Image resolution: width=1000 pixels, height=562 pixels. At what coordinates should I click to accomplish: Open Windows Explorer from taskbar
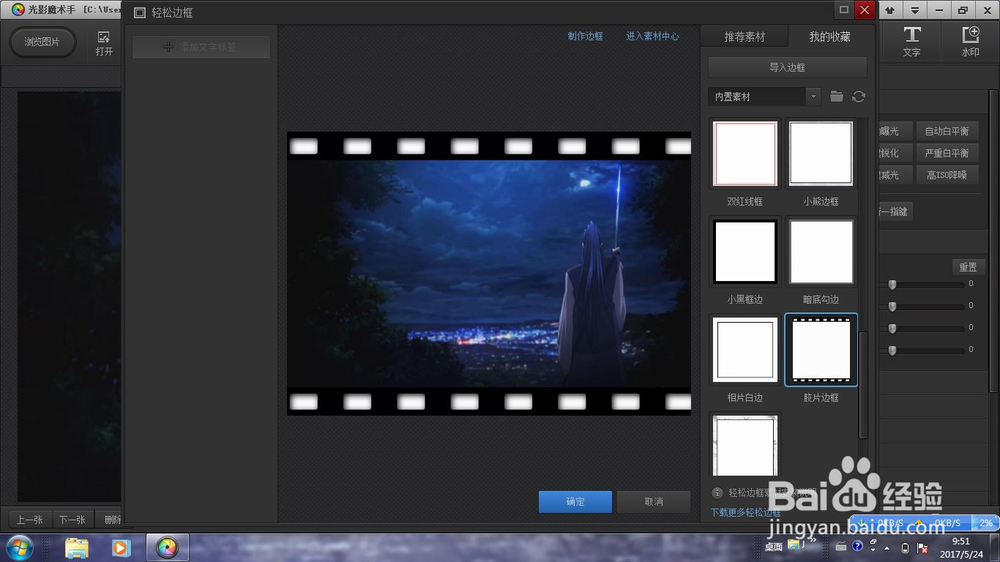tap(77, 548)
